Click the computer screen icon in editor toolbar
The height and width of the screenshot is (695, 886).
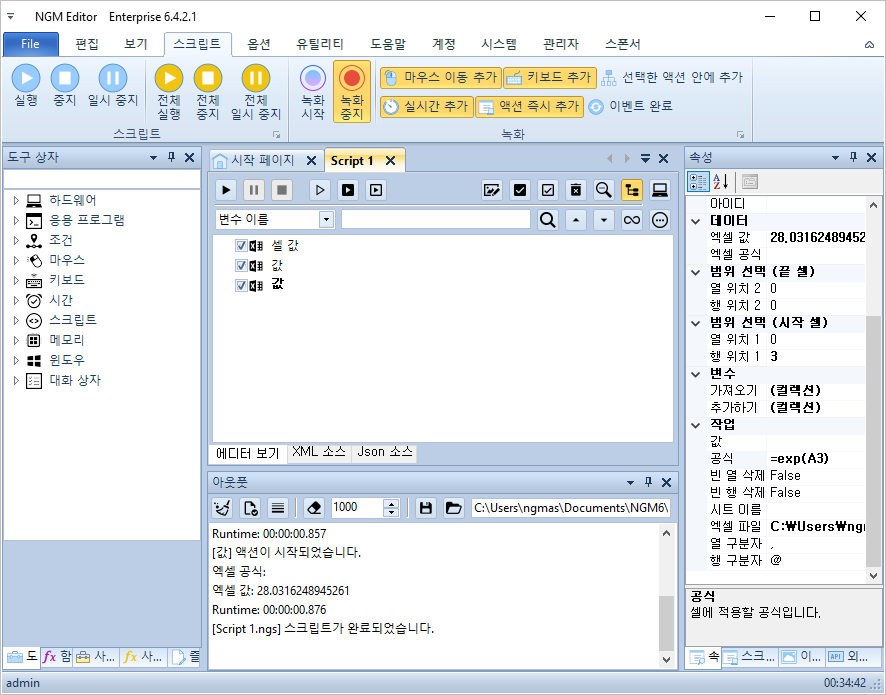pos(659,190)
